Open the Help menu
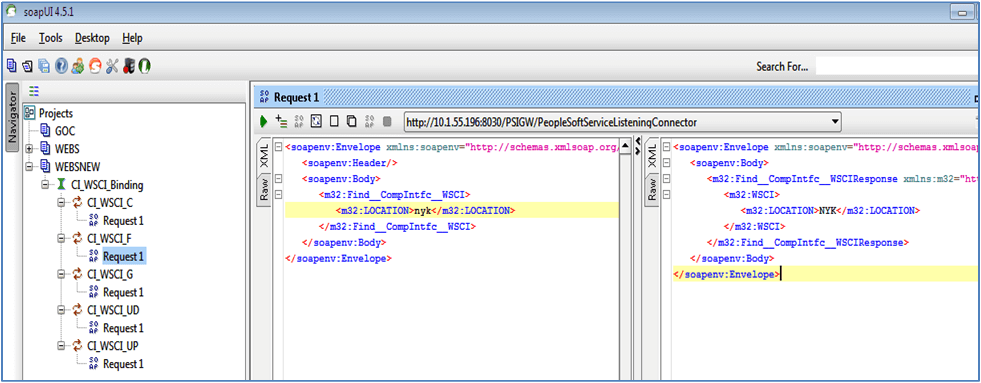The image size is (981, 383). click(132, 38)
